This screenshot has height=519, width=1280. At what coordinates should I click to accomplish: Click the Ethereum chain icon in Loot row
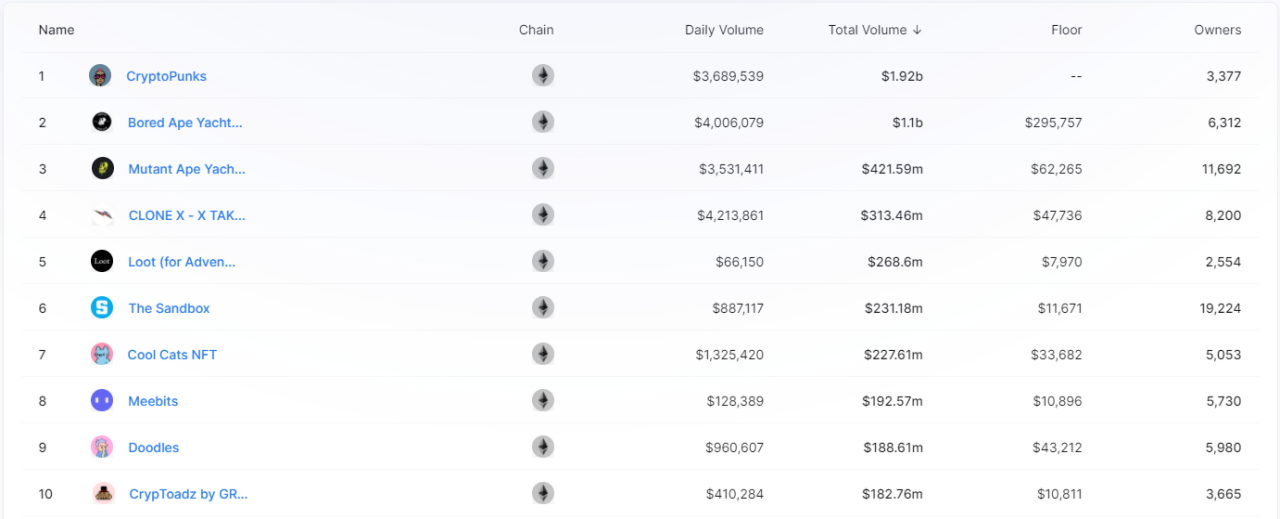pos(543,262)
